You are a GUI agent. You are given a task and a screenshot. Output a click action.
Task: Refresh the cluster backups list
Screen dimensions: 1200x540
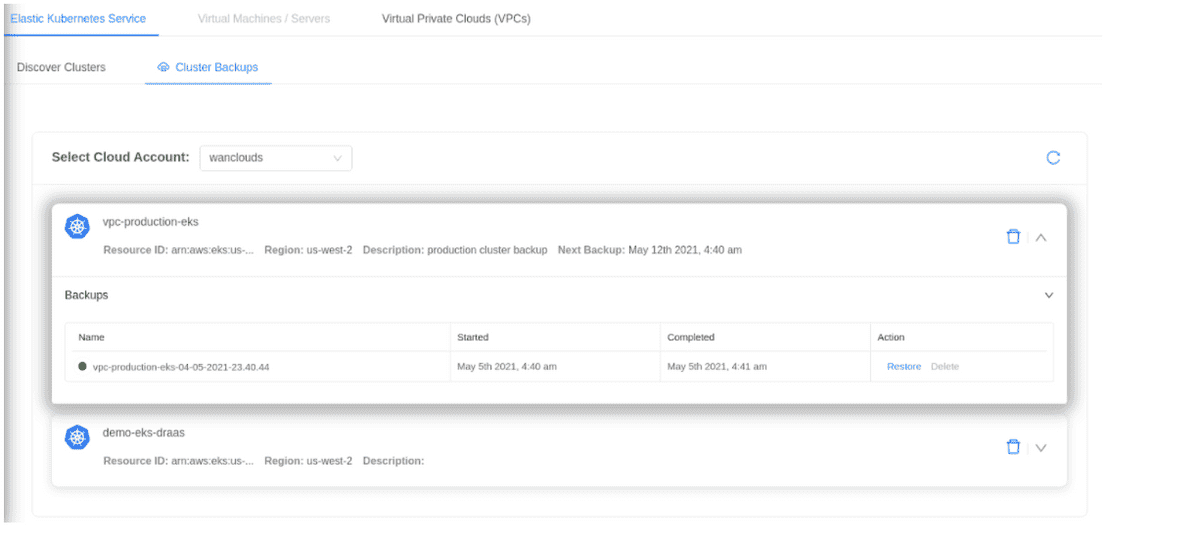pos(1053,158)
